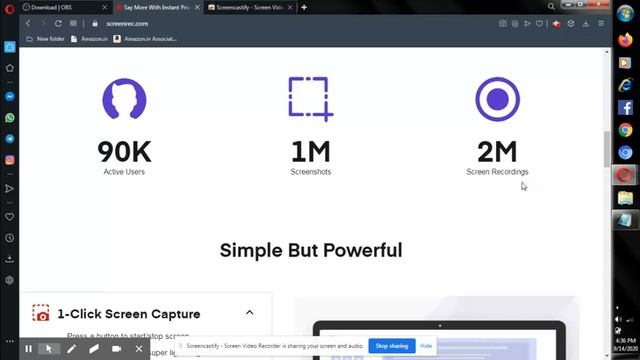This screenshot has height=360, width=640.
Task: Select the Screencastify cursor tool
Action: click(x=49, y=349)
